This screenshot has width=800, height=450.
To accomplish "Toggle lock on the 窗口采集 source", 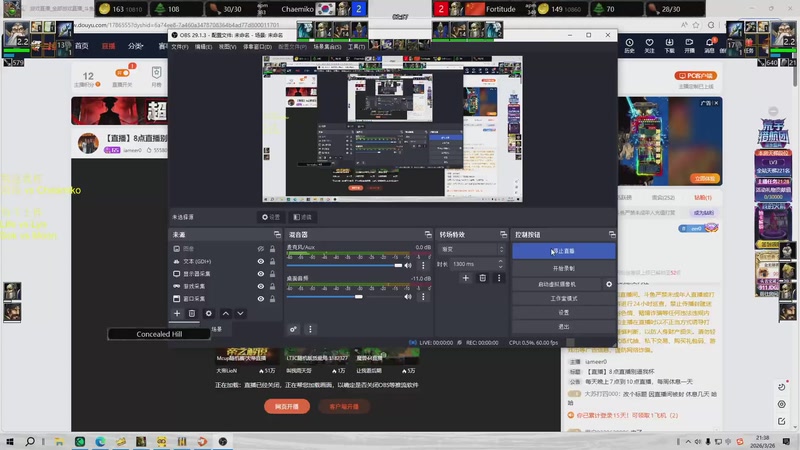I will click(272, 298).
